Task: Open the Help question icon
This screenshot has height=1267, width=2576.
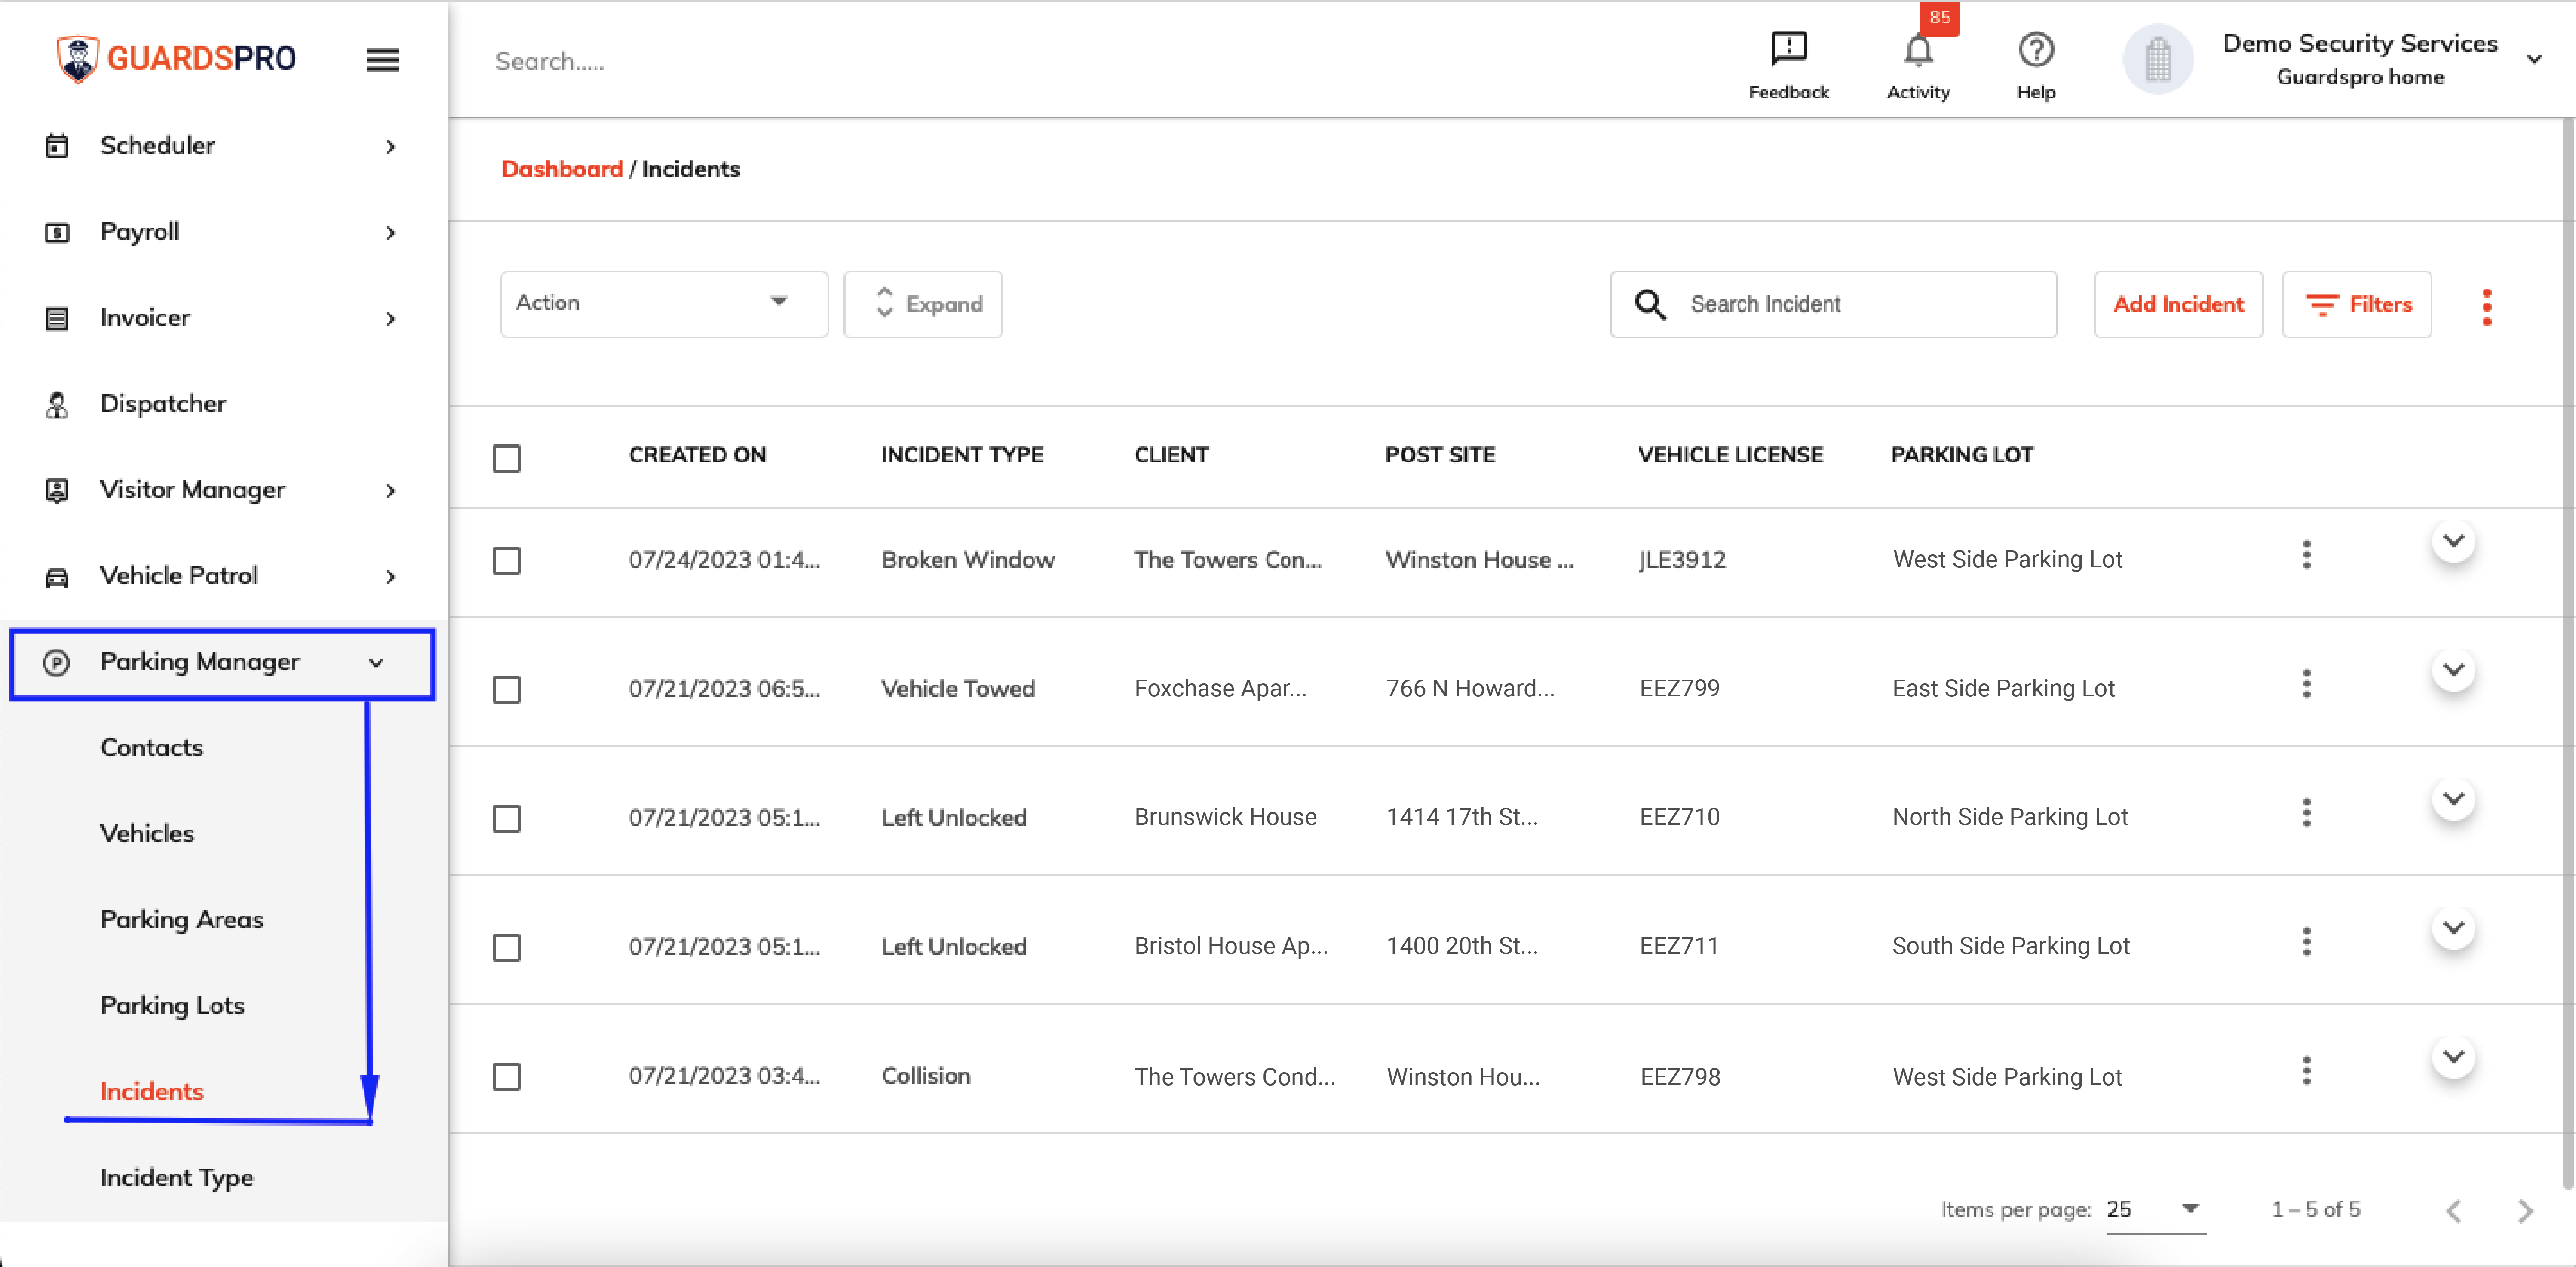Action: [2035, 50]
